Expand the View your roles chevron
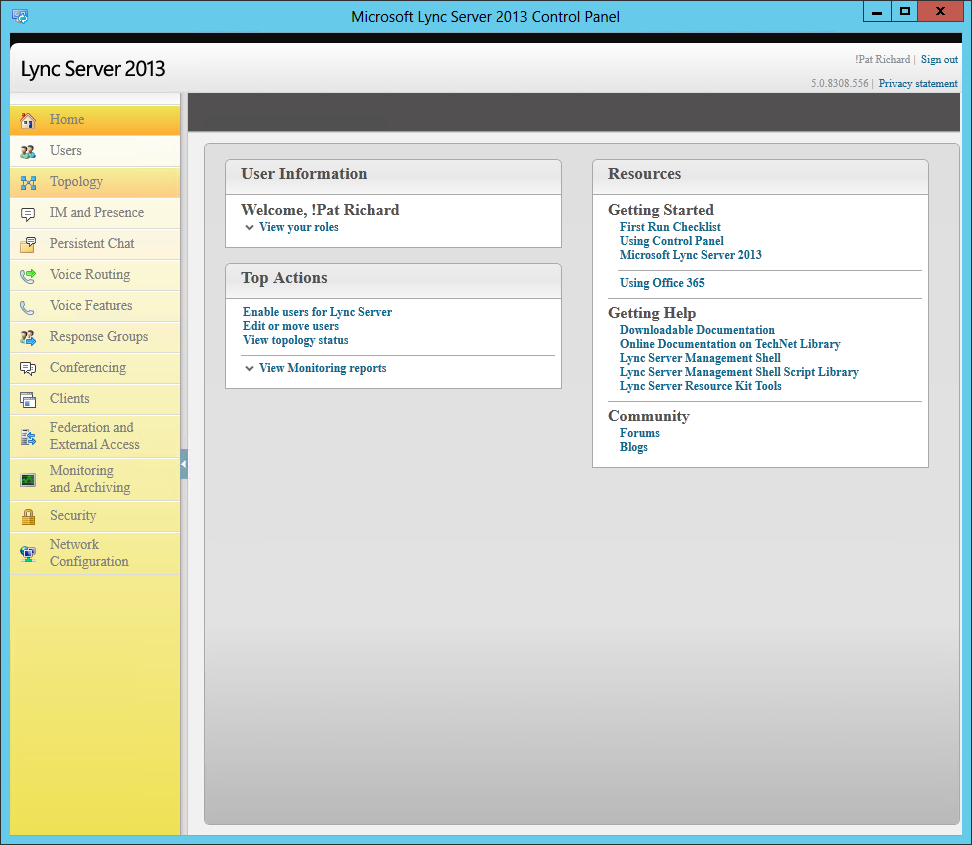The image size is (972, 845). (x=249, y=228)
